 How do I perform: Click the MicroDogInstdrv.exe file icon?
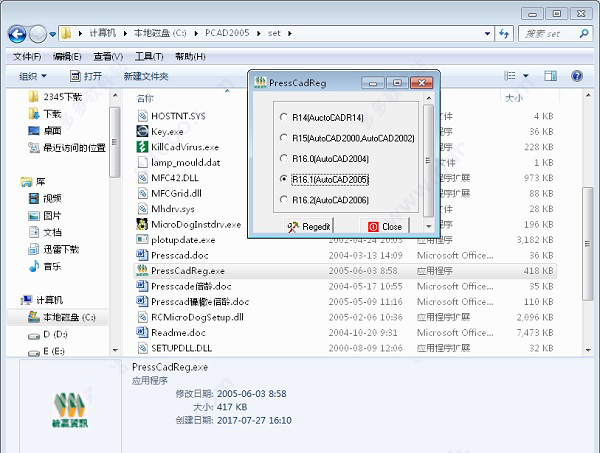pos(142,224)
